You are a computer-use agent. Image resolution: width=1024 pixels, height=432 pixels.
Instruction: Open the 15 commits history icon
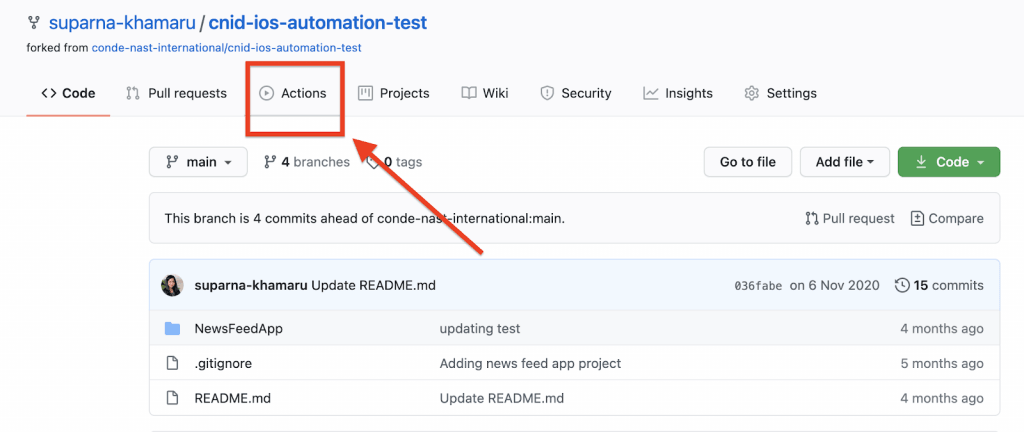click(x=902, y=285)
